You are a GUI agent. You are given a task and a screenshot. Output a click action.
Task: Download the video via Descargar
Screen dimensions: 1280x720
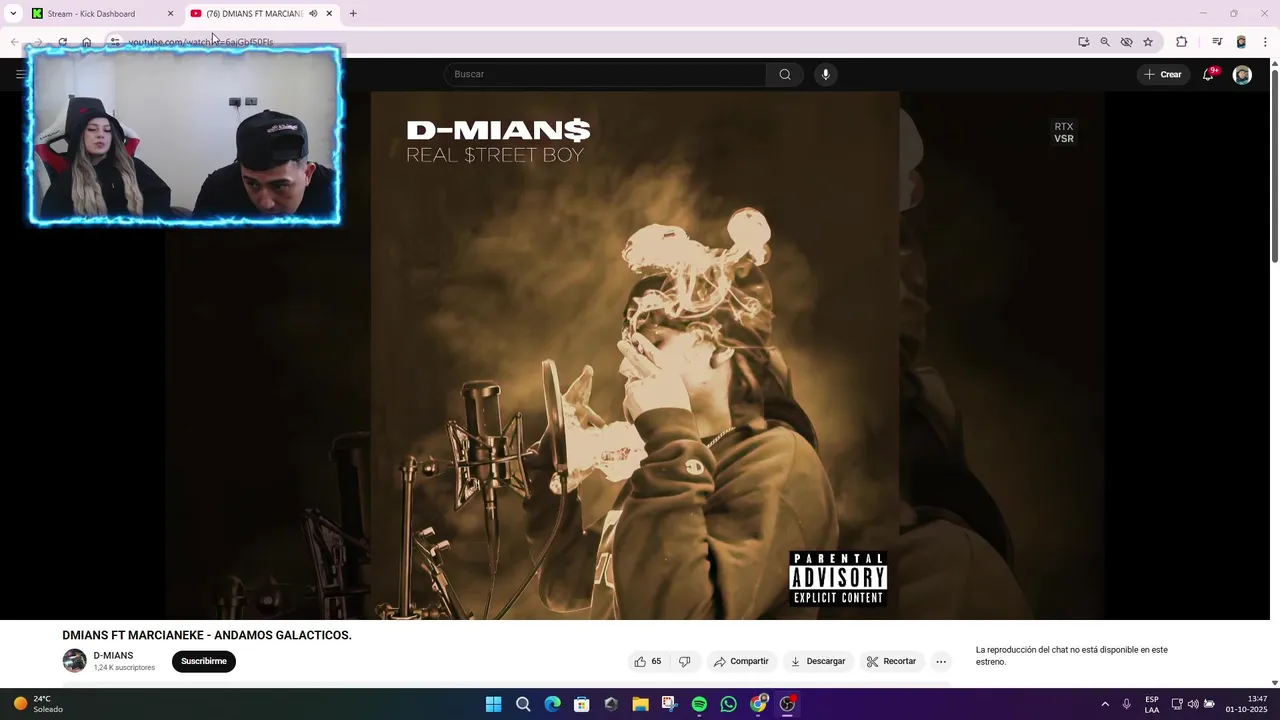[x=818, y=661]
